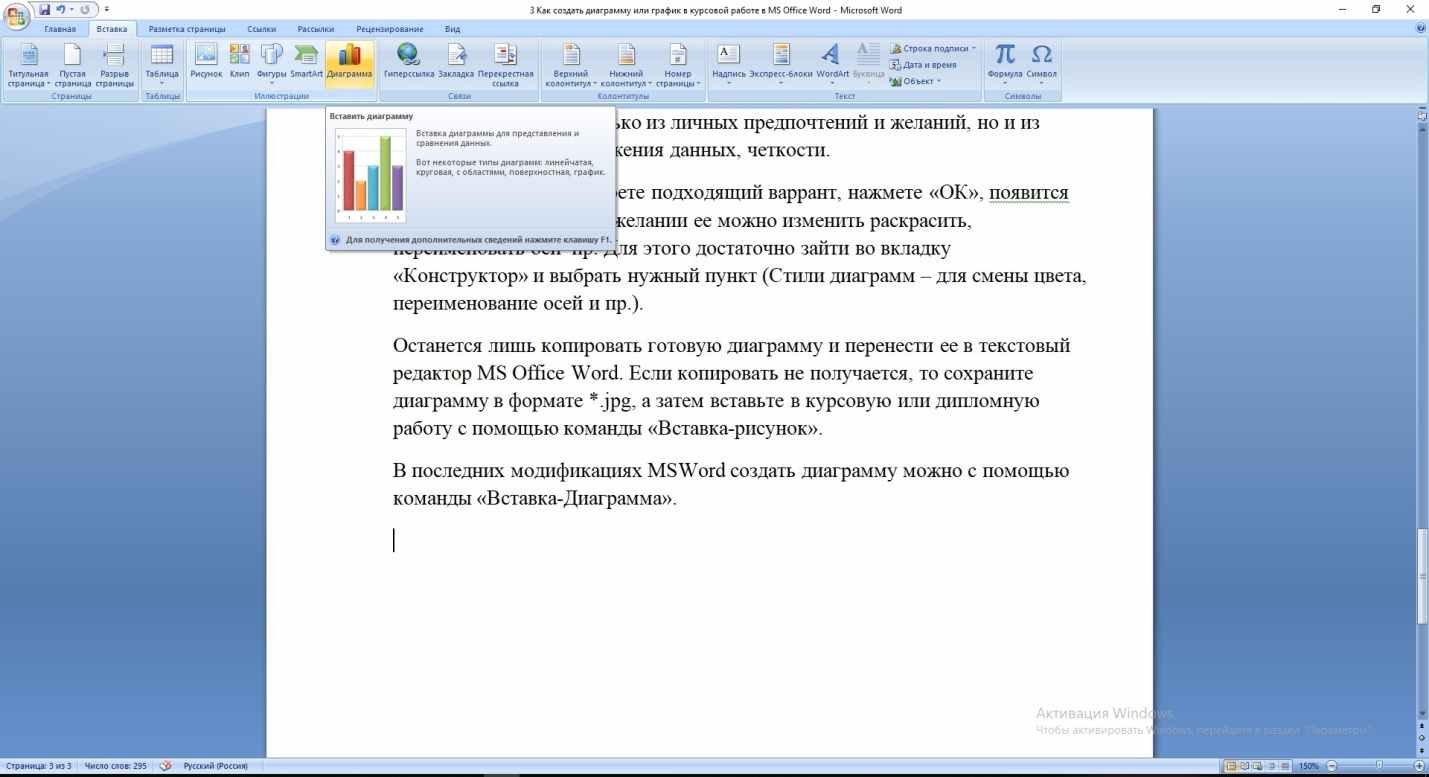
Task: Open Титульная страница cover page gallery
Action: point(28,64)
